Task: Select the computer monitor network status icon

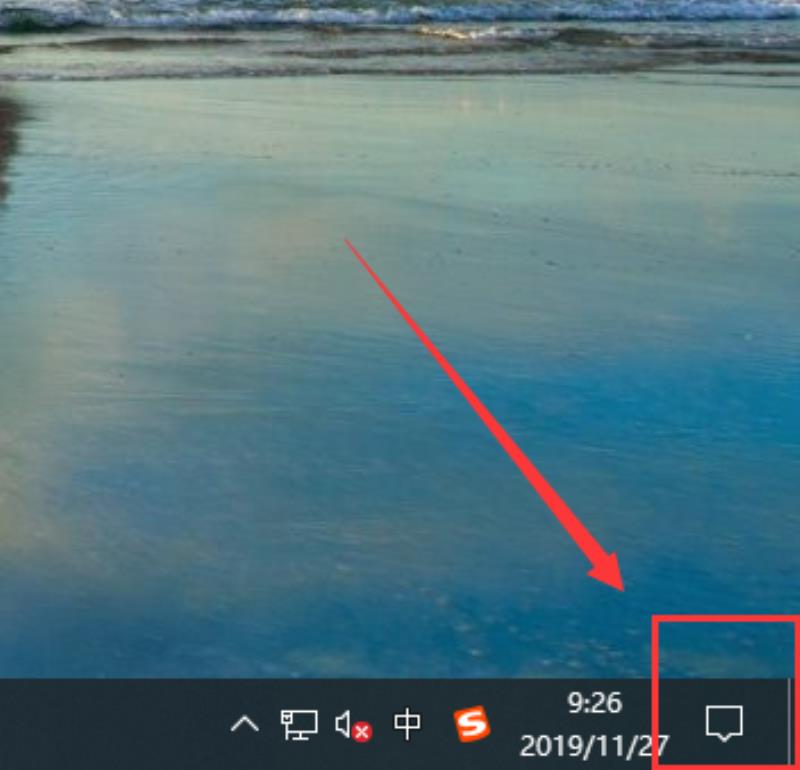Action: (x=299, y=724)
